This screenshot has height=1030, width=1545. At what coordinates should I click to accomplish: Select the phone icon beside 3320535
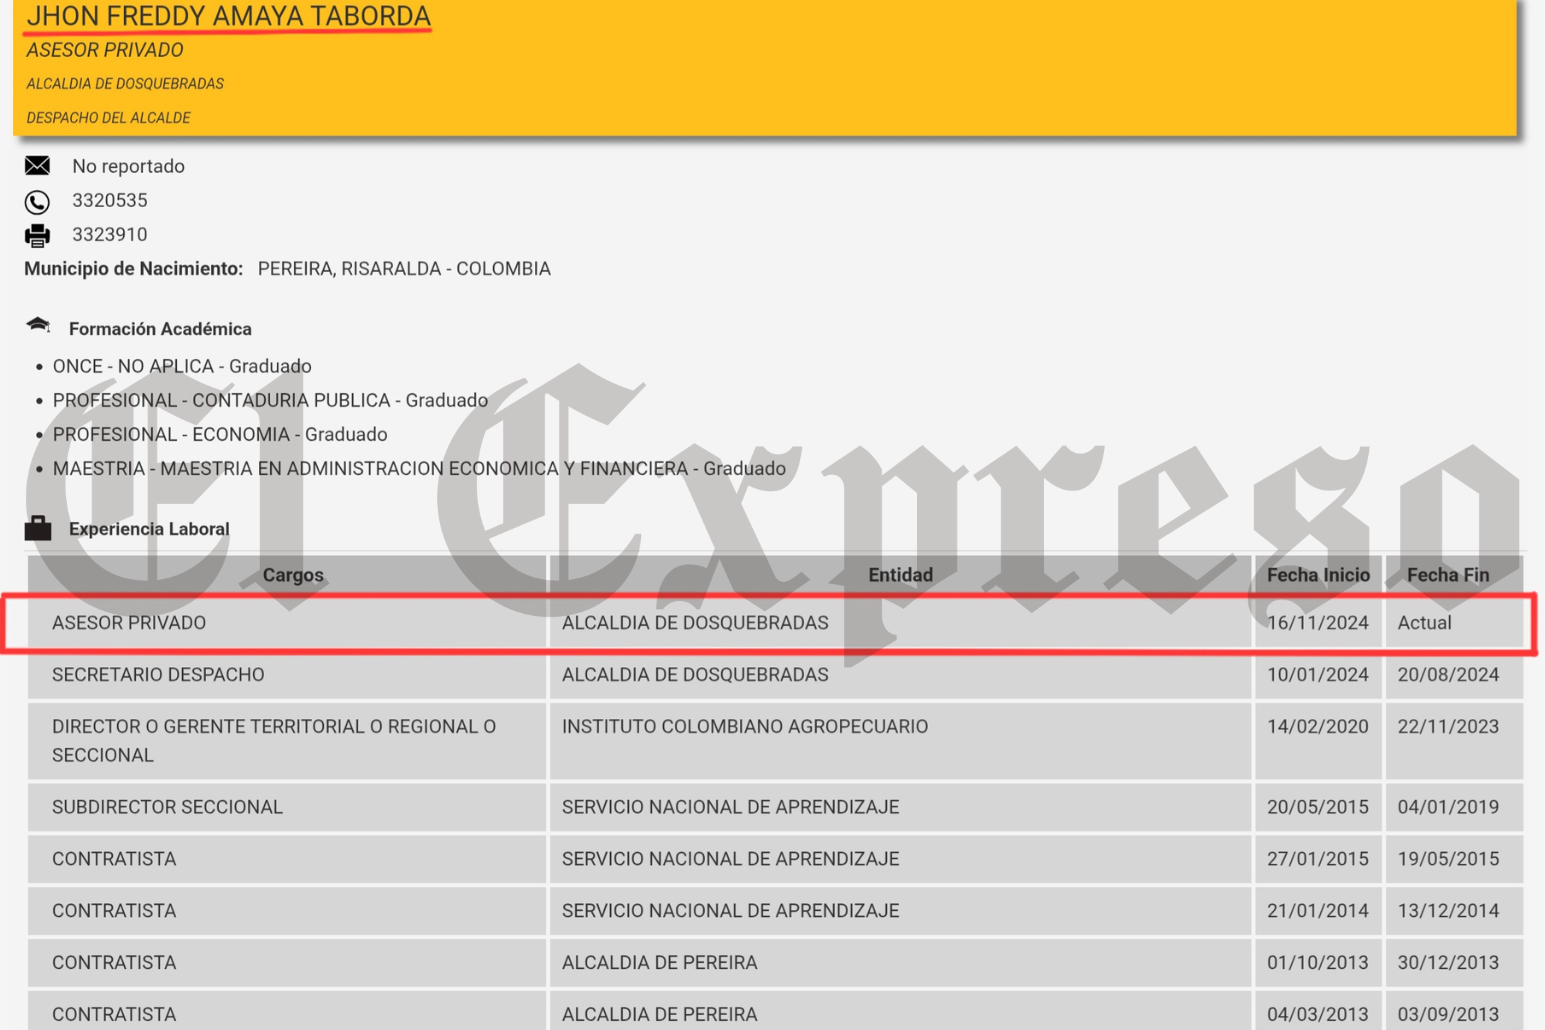[38, 200]
